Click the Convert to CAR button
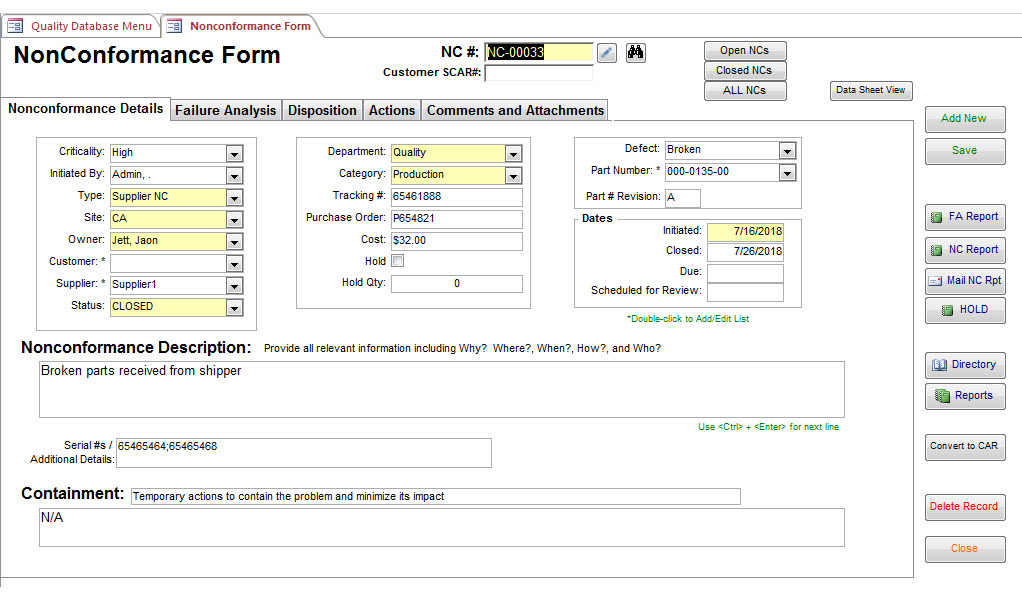The width and height of the screenshot is (1022, 600). 964,446
